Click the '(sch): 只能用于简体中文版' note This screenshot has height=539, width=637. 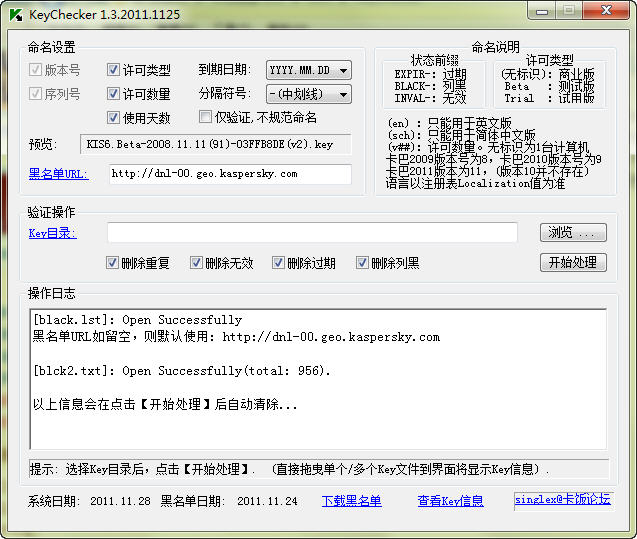pyautogui.click(x=462, y=135)
